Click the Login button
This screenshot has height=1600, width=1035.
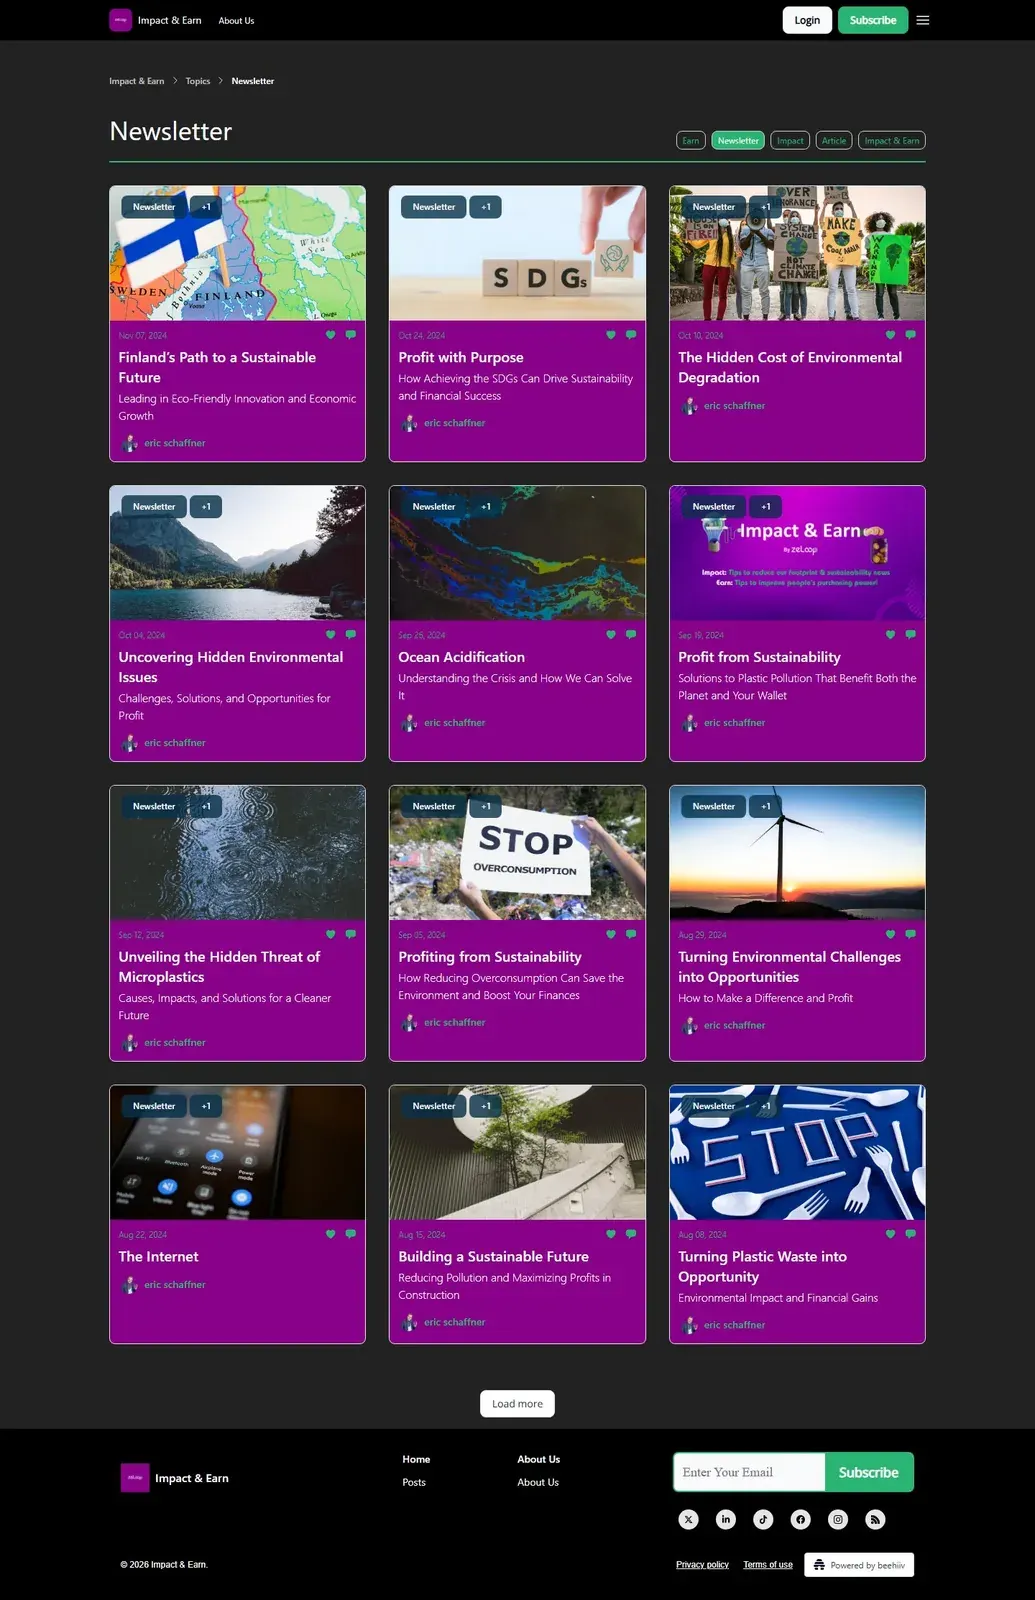(807, 20)
